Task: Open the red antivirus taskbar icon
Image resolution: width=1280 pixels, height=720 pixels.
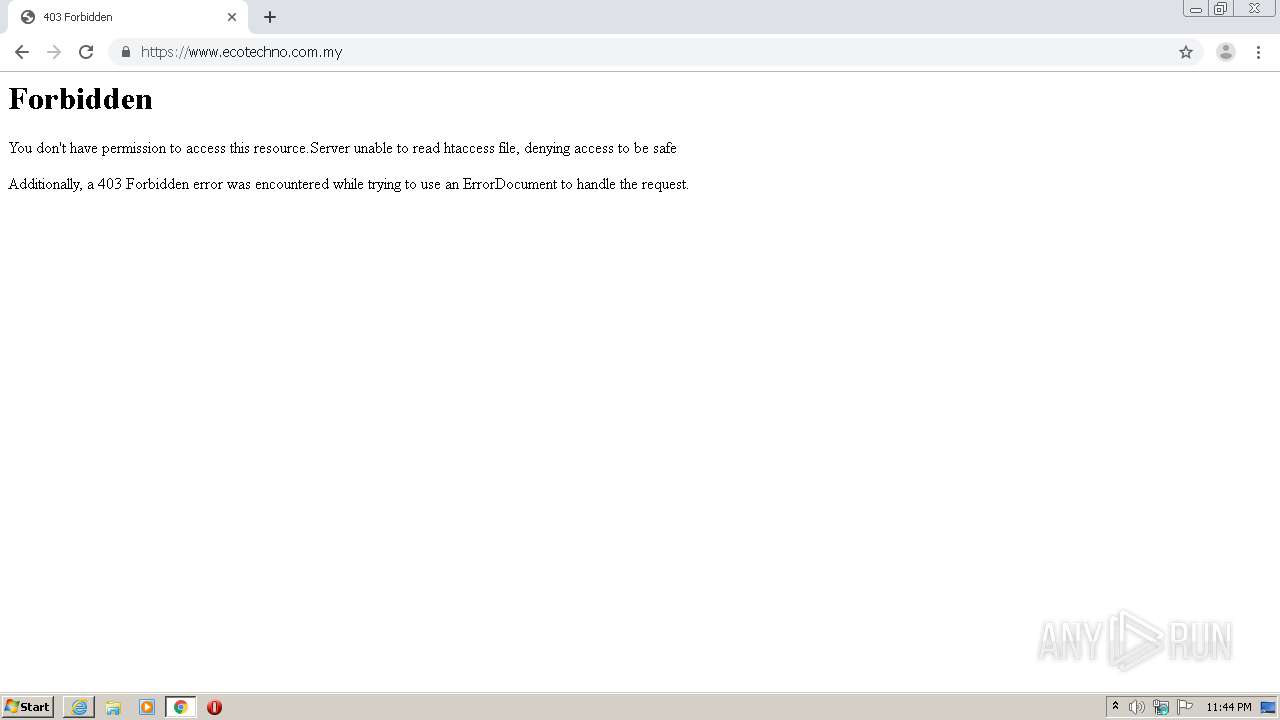Action: click(214, 707)
